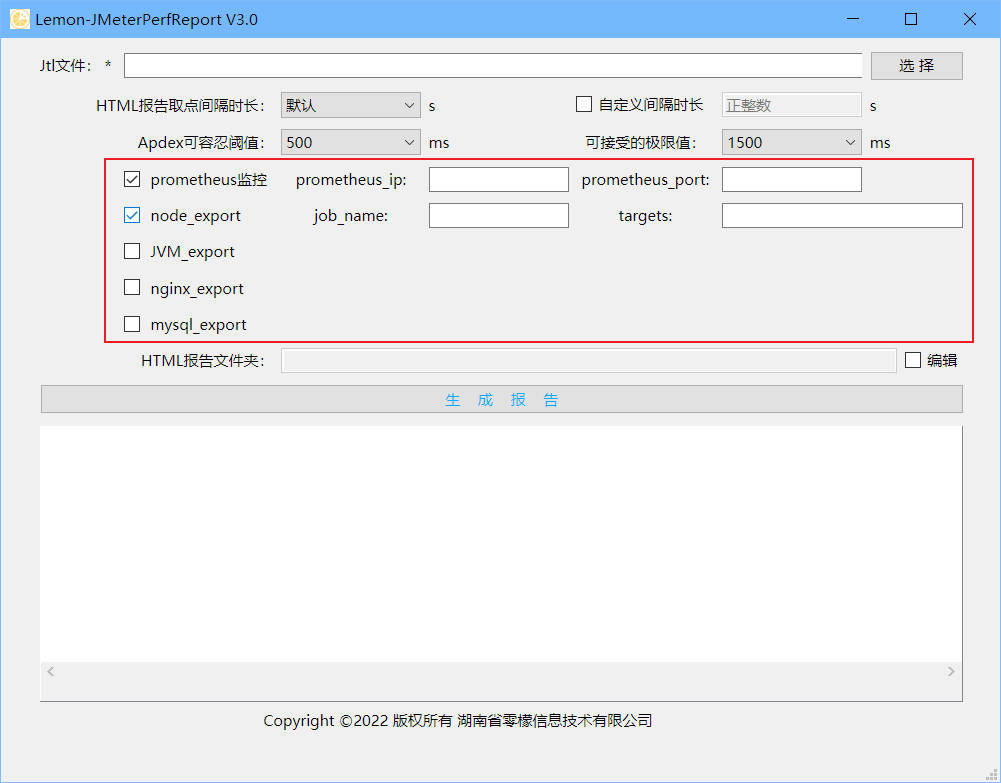Click the window title 'Lemon-JMeterPerfReport V3.0'
This screenshot has height=783, width=1001.
tap(146, 20)
